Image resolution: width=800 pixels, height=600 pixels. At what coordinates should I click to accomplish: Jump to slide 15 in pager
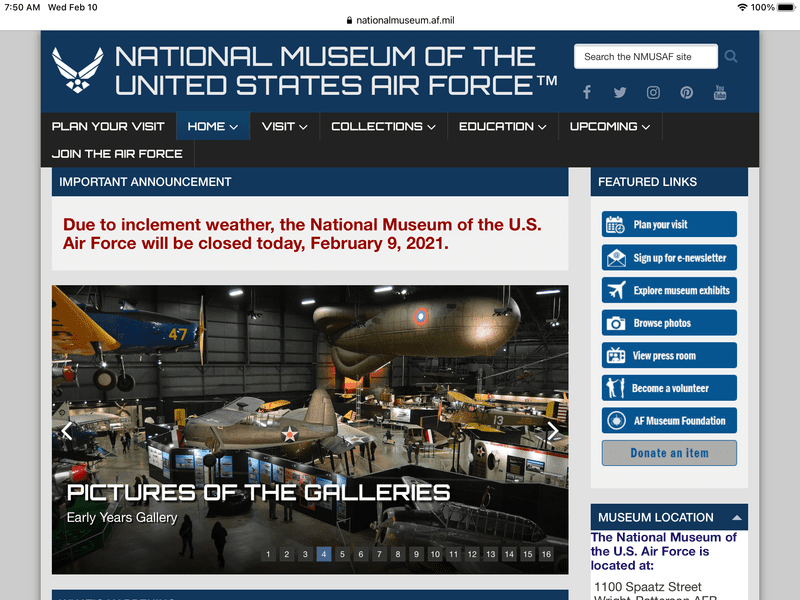[528, 554]
